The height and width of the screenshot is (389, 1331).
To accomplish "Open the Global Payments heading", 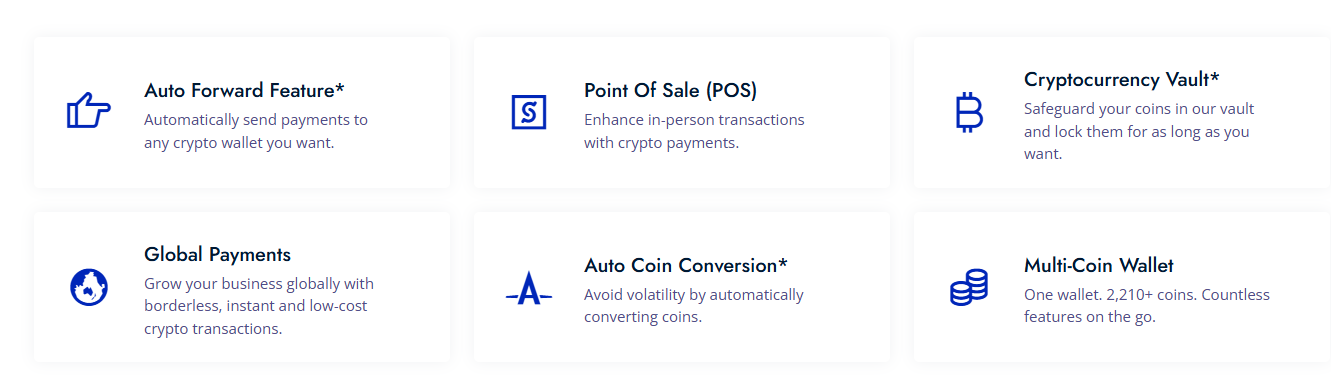I will point(218,254).
